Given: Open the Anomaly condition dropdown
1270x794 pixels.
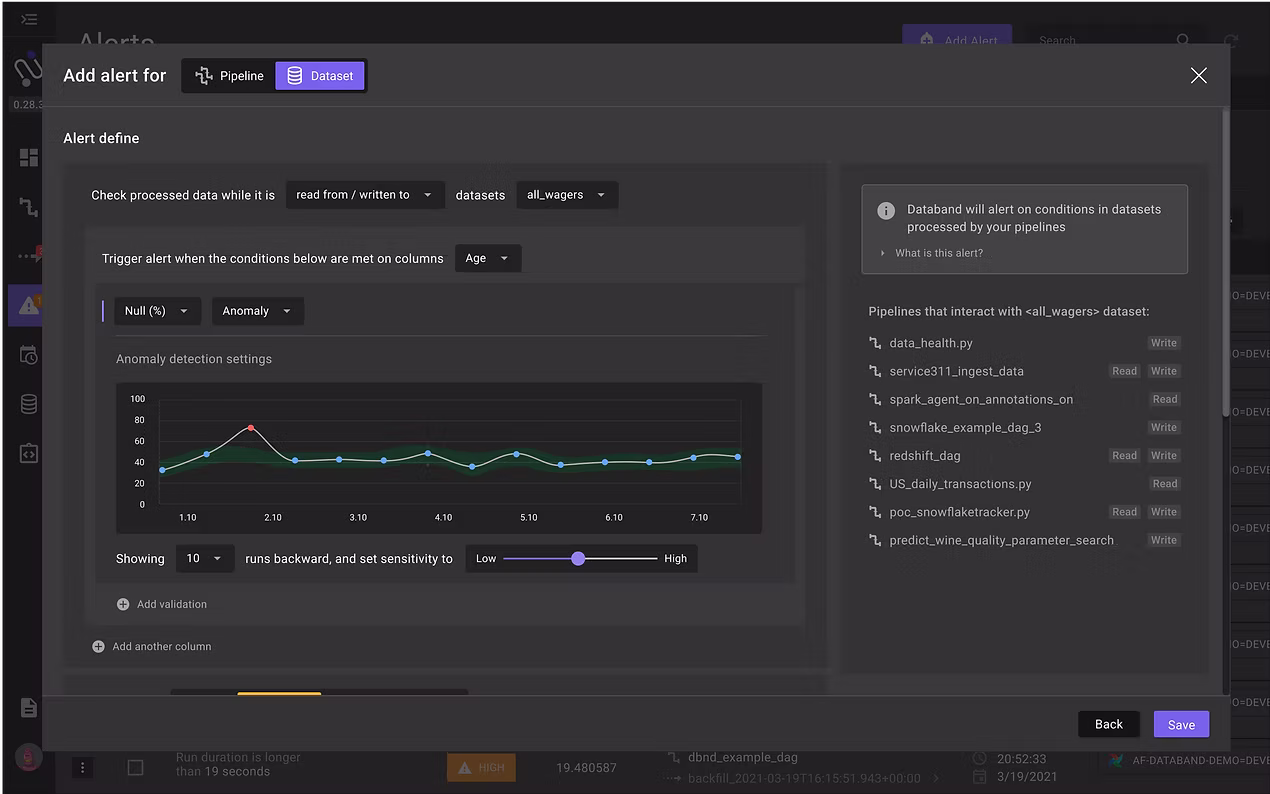Looking at the screenshot, I should coord(258,311).
